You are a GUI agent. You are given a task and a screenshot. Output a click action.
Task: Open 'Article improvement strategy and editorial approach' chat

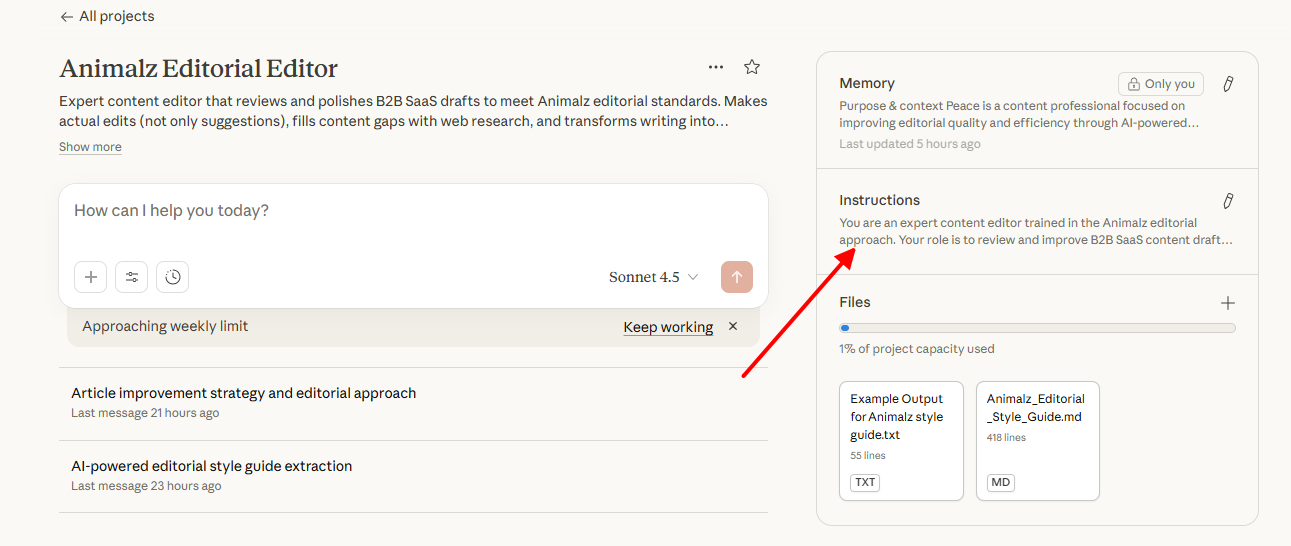pyautogui.click(x=413, y=403)
